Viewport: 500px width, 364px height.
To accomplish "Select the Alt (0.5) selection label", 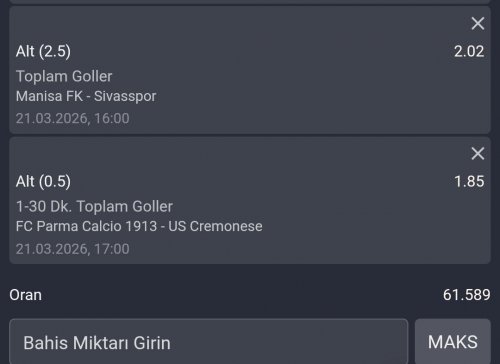I will point(43,182).
